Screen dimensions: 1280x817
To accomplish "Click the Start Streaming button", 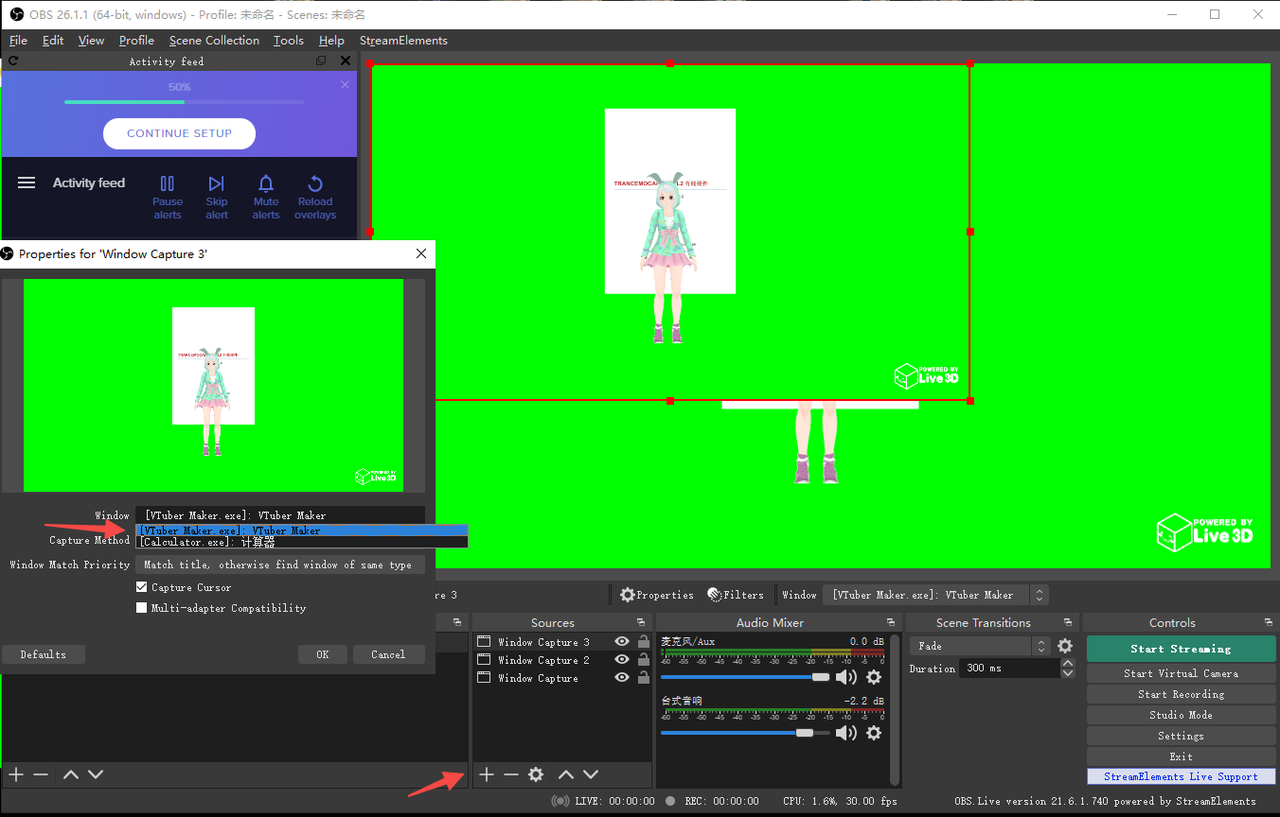I will (x=1180, y=649).
